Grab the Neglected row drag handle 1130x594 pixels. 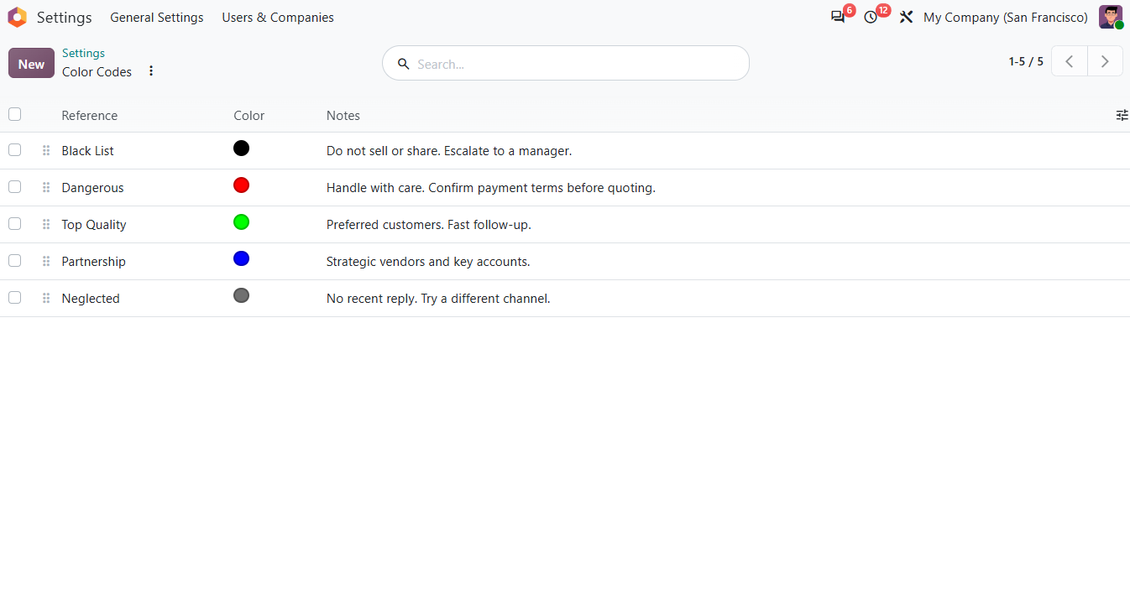[x=46, y=298]
